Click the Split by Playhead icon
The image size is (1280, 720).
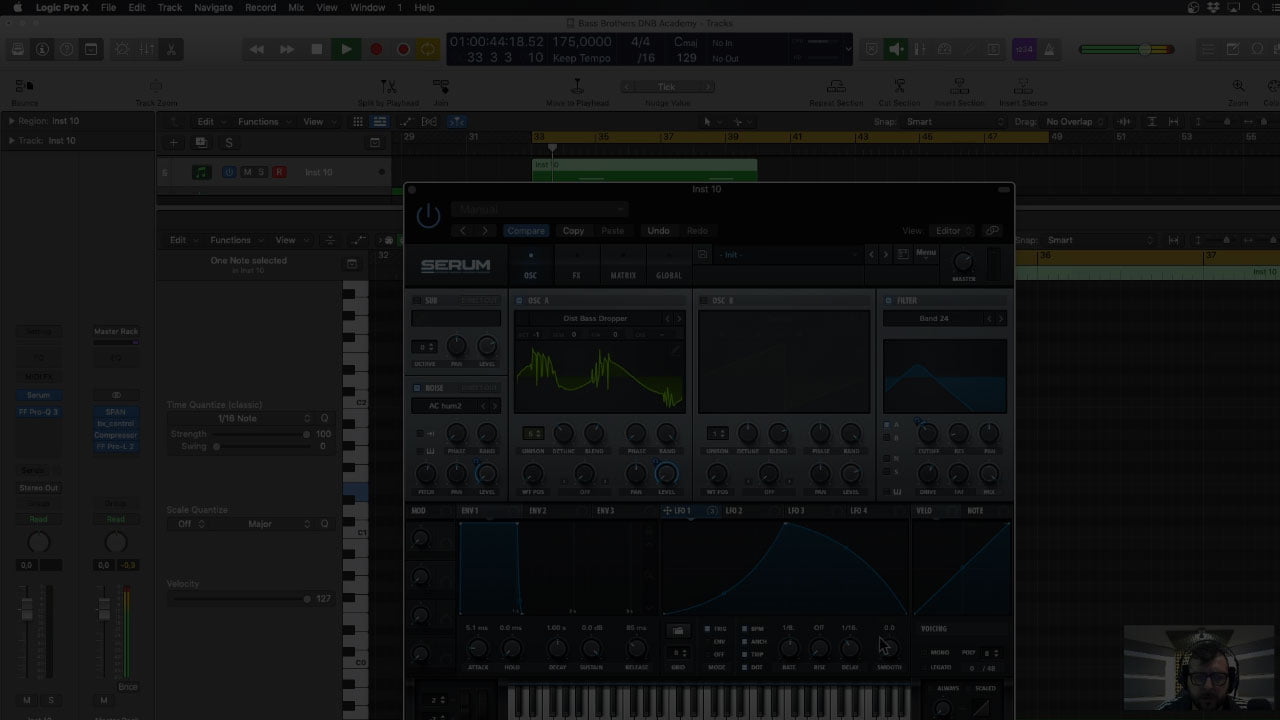coord(388,87)
